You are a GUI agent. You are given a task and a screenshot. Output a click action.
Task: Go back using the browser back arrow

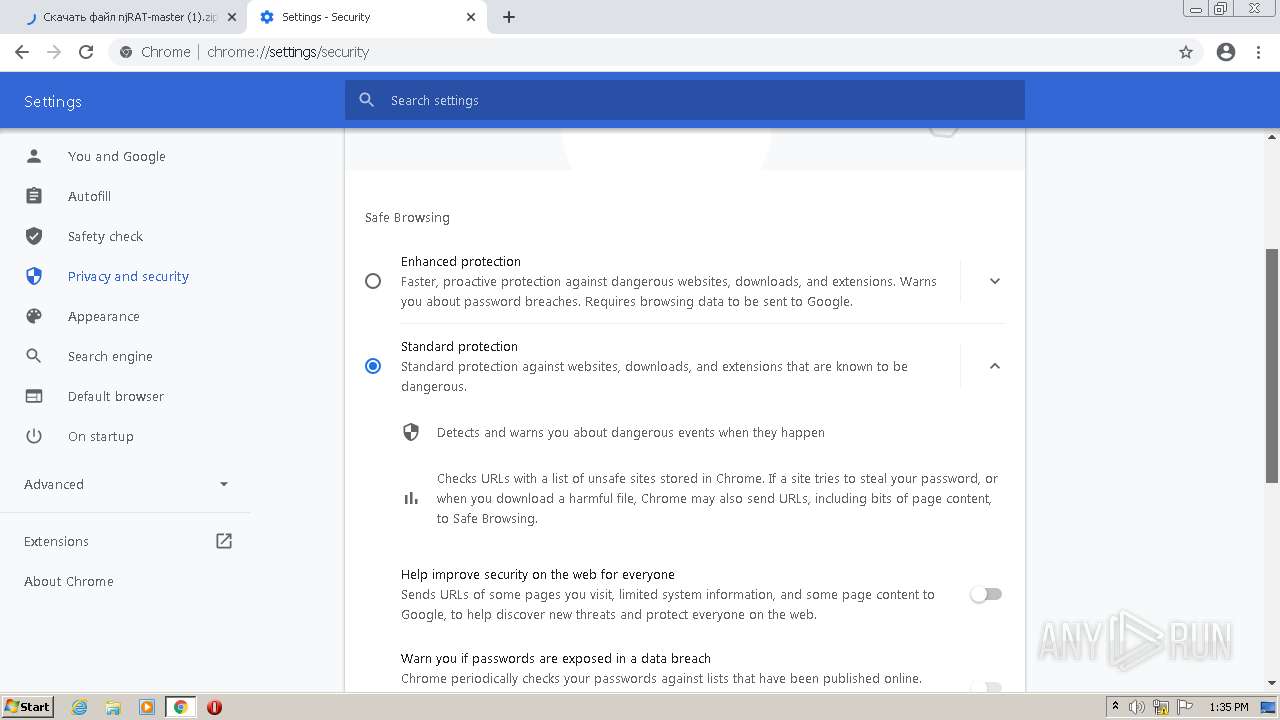click(x=22, y=52)
